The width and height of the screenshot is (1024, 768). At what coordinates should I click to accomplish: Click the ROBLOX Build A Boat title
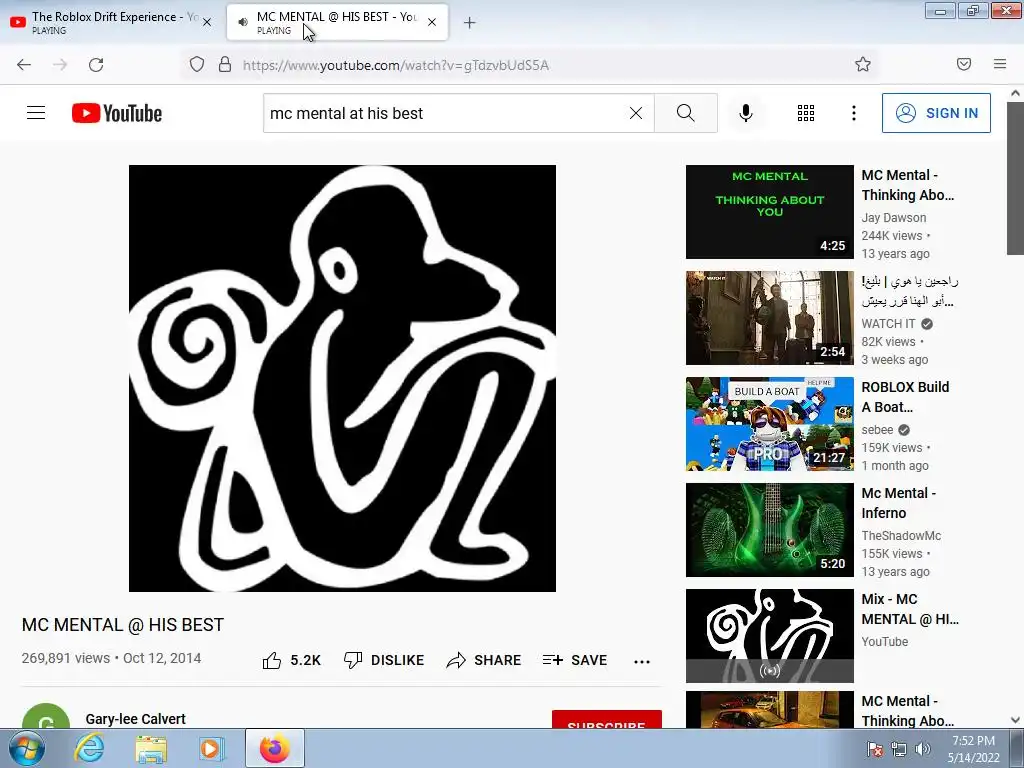(x=905, y=397)
